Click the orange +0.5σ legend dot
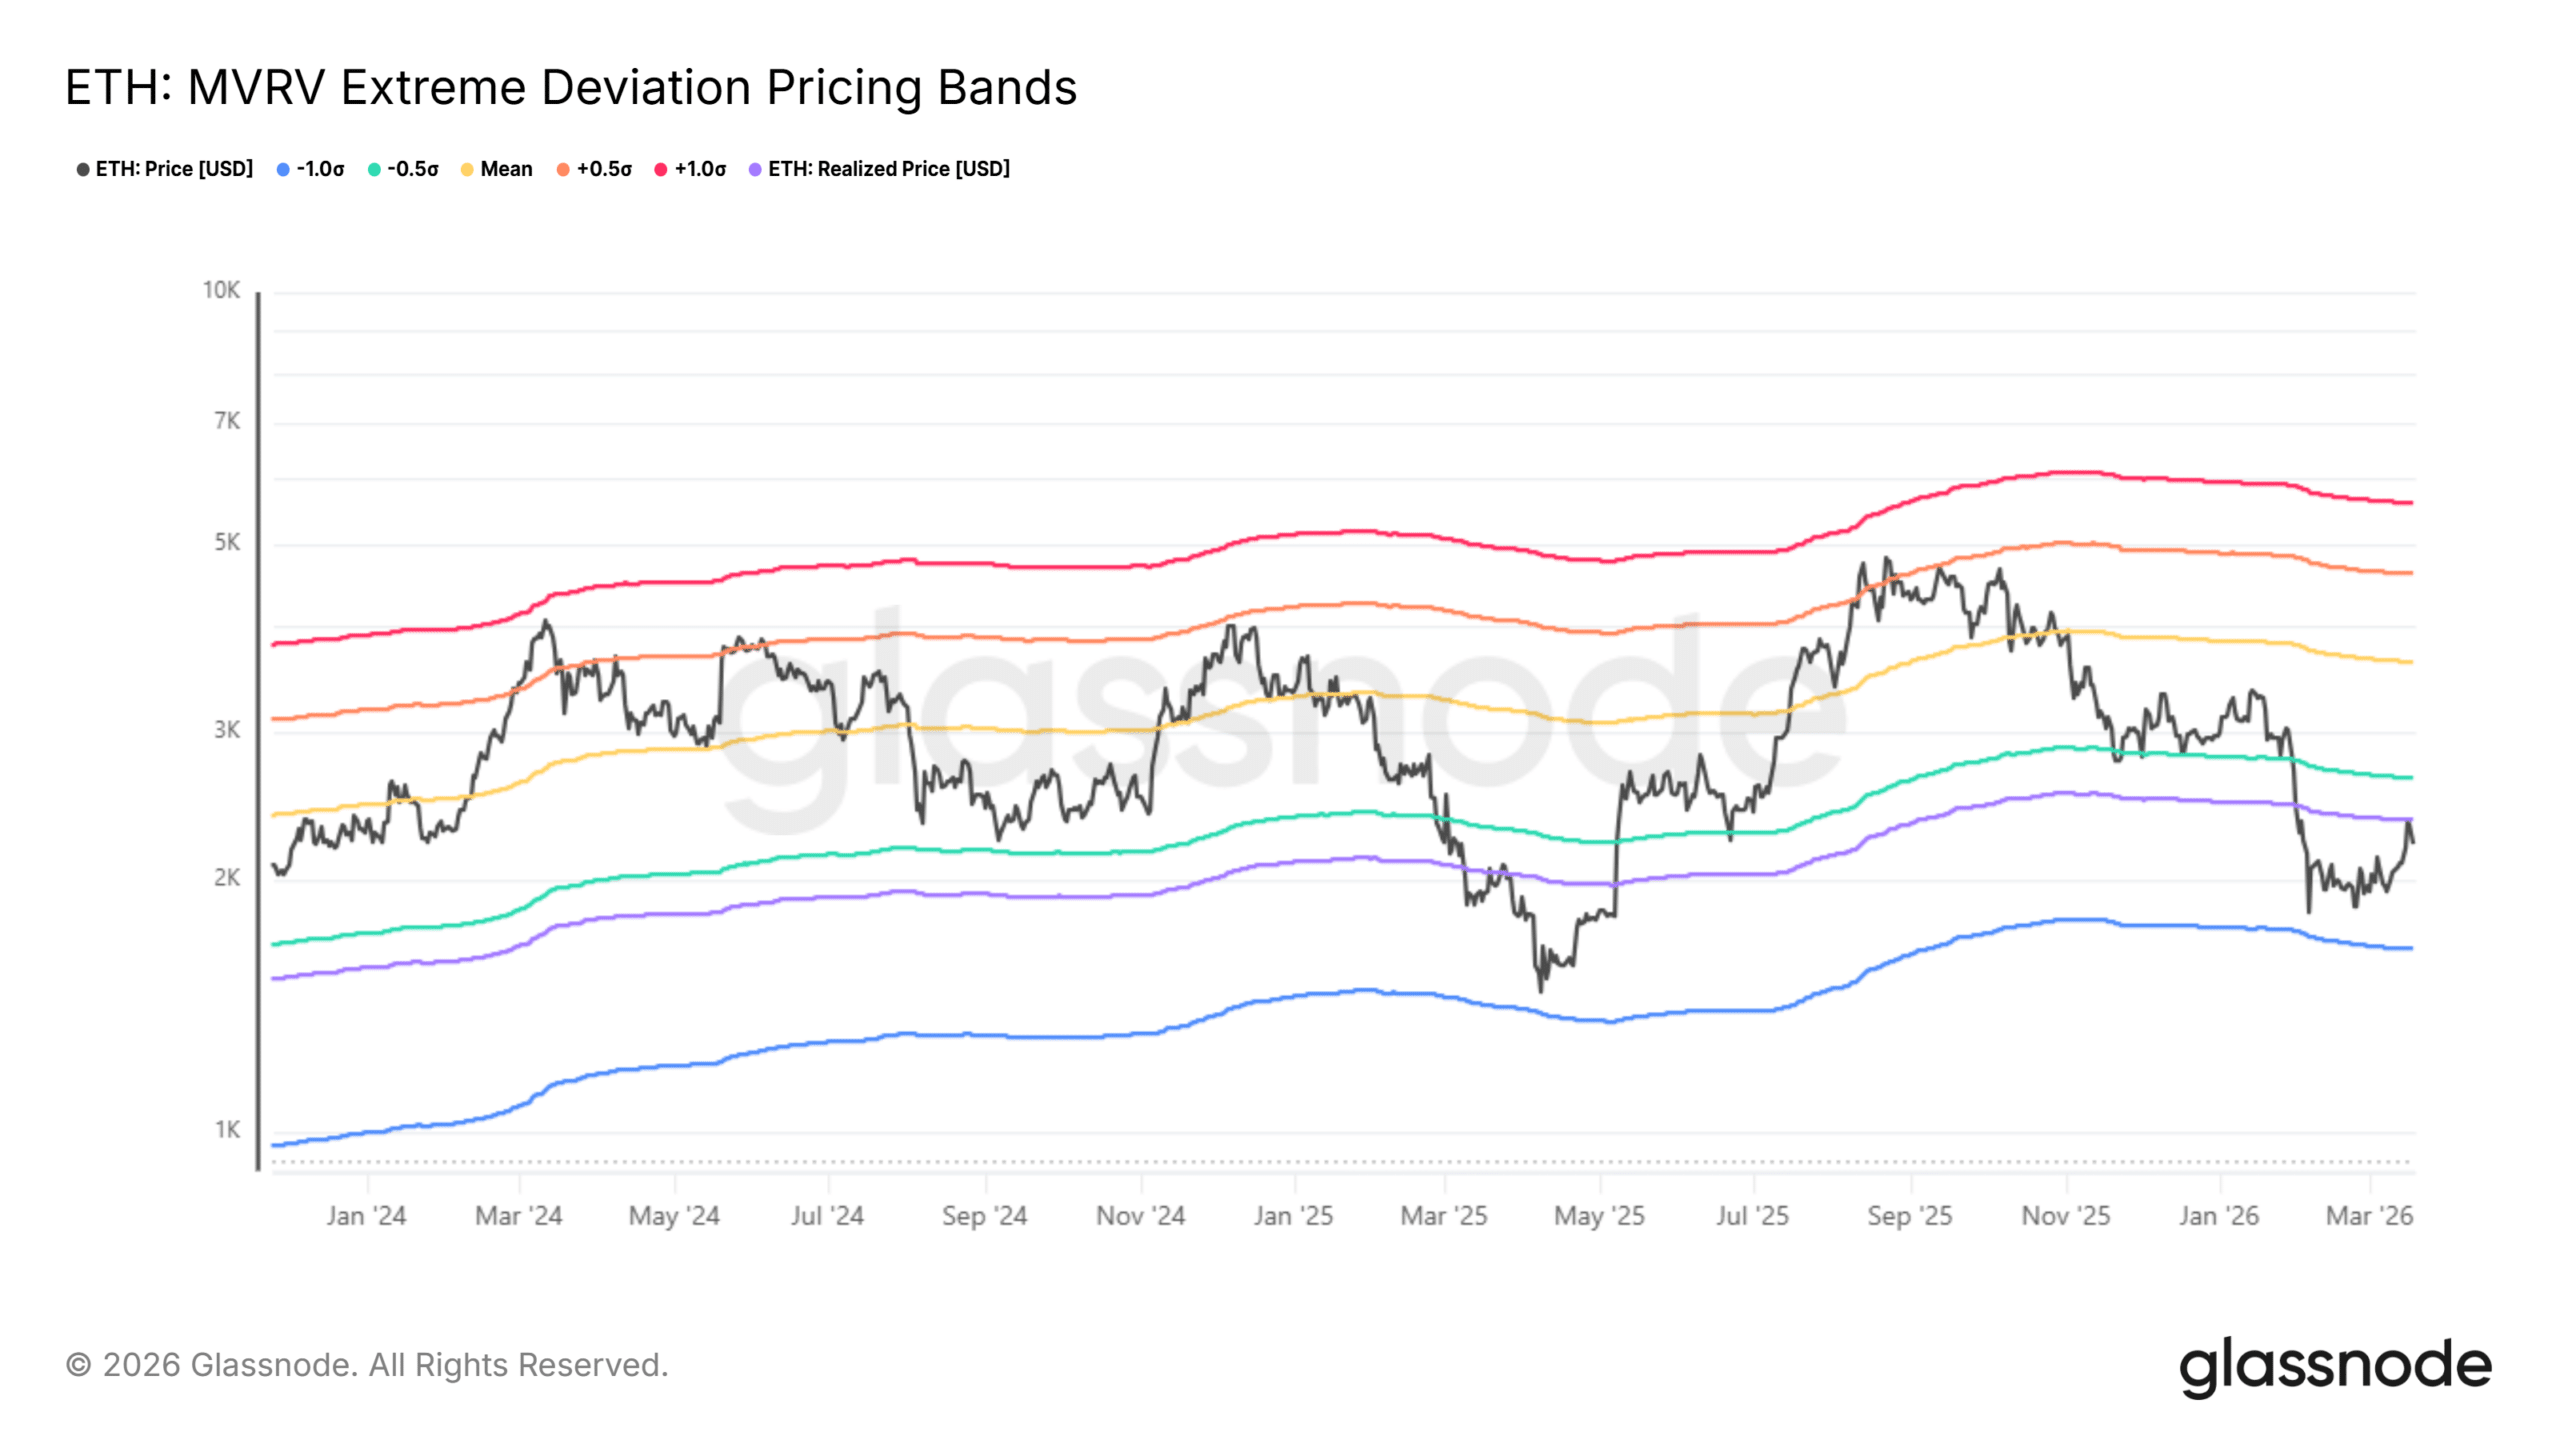The height and width of the screenshot is (1440, 2560). 563,169
